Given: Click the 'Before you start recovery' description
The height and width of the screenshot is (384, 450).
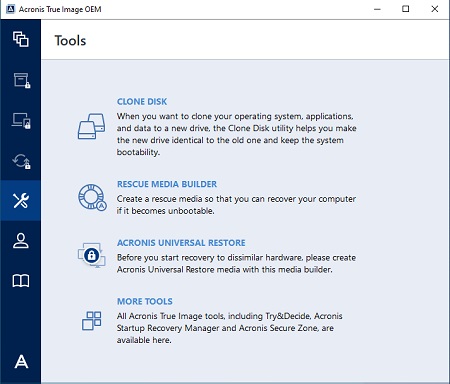Looking at the screenshot, I should point(236,263).
